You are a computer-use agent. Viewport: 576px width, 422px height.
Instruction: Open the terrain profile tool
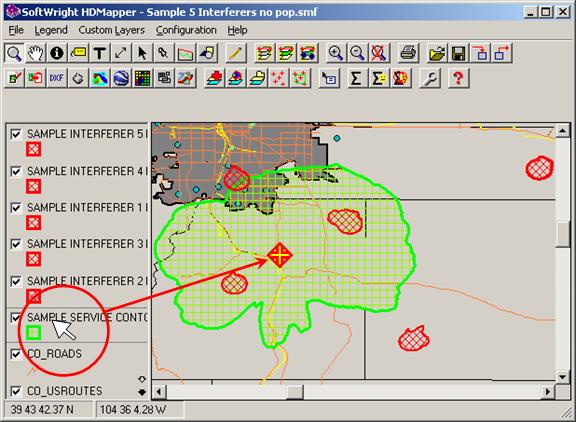click(x=185, y=53)
